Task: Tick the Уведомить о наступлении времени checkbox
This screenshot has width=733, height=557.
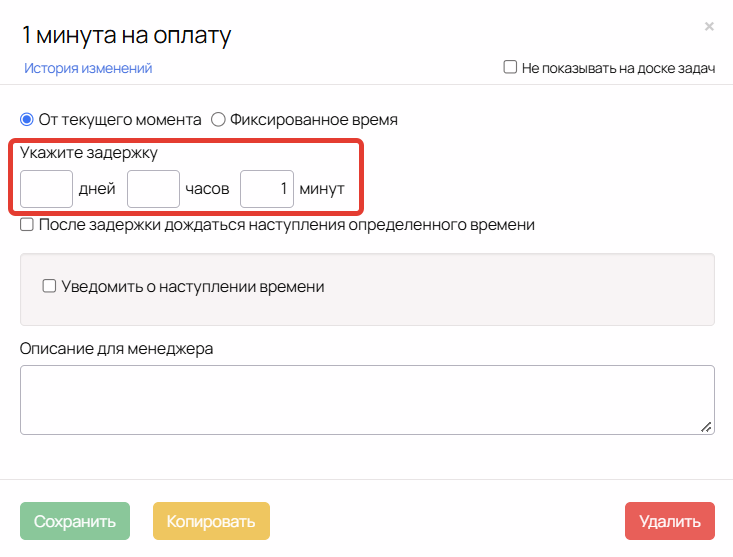Action: [x=49, y=286]
